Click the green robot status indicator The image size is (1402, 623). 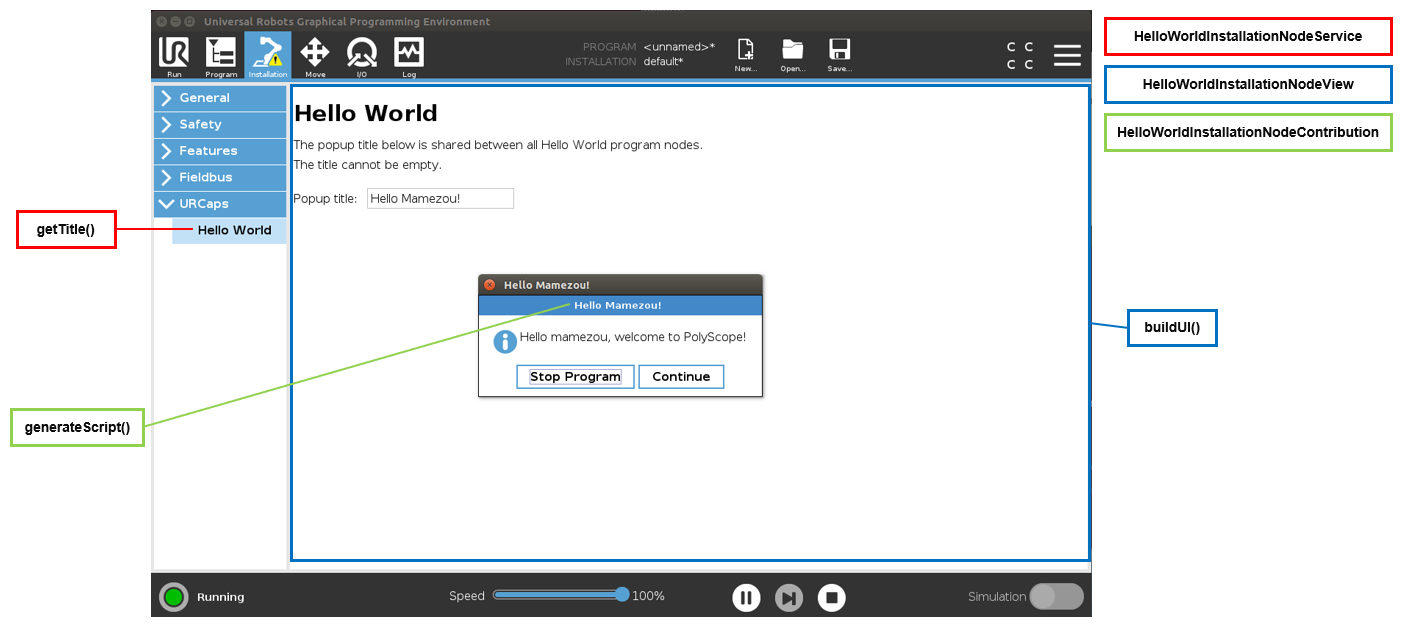(174, 597)
